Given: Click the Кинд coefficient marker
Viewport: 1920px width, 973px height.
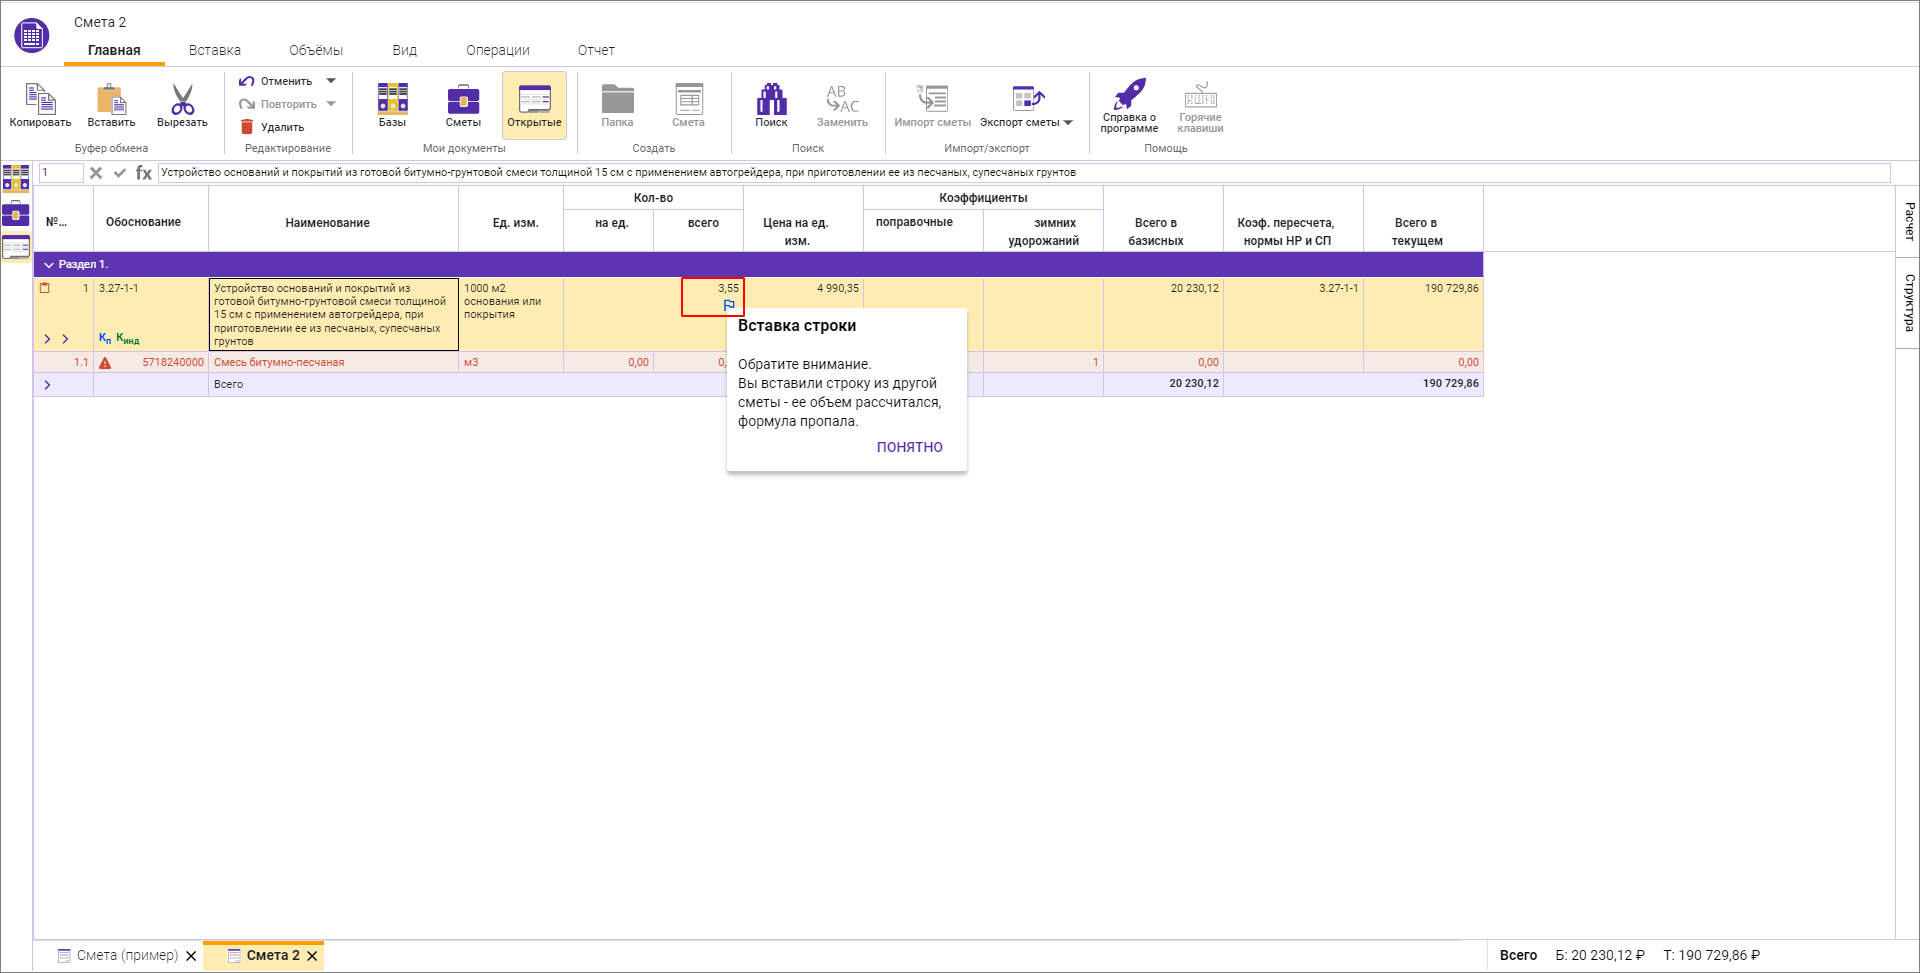Looking at the screenshot, I should coord(127,338).
